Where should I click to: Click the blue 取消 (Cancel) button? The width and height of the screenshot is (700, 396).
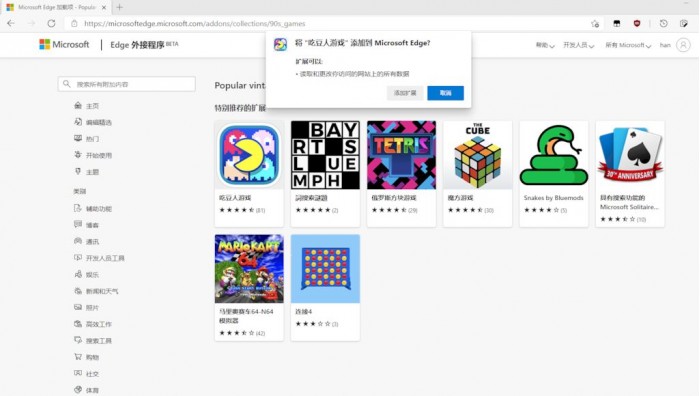(445, 93)
